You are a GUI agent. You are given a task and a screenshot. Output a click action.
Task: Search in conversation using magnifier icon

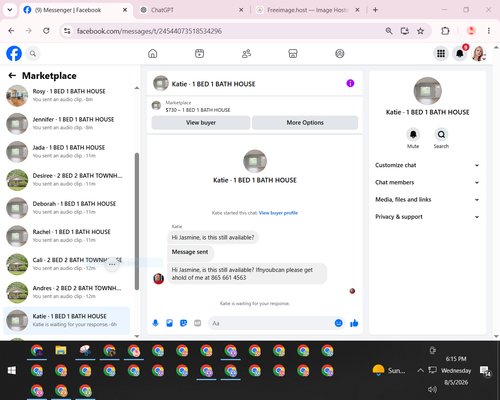tap(441, 134)
